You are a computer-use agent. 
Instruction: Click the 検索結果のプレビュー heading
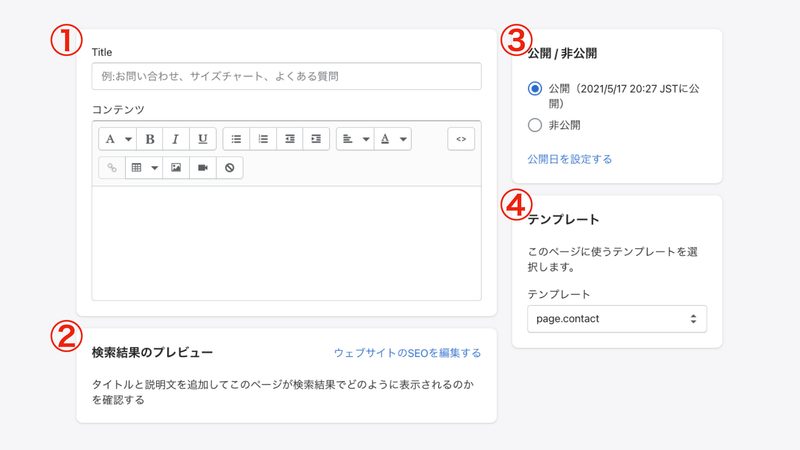[152, 353]
